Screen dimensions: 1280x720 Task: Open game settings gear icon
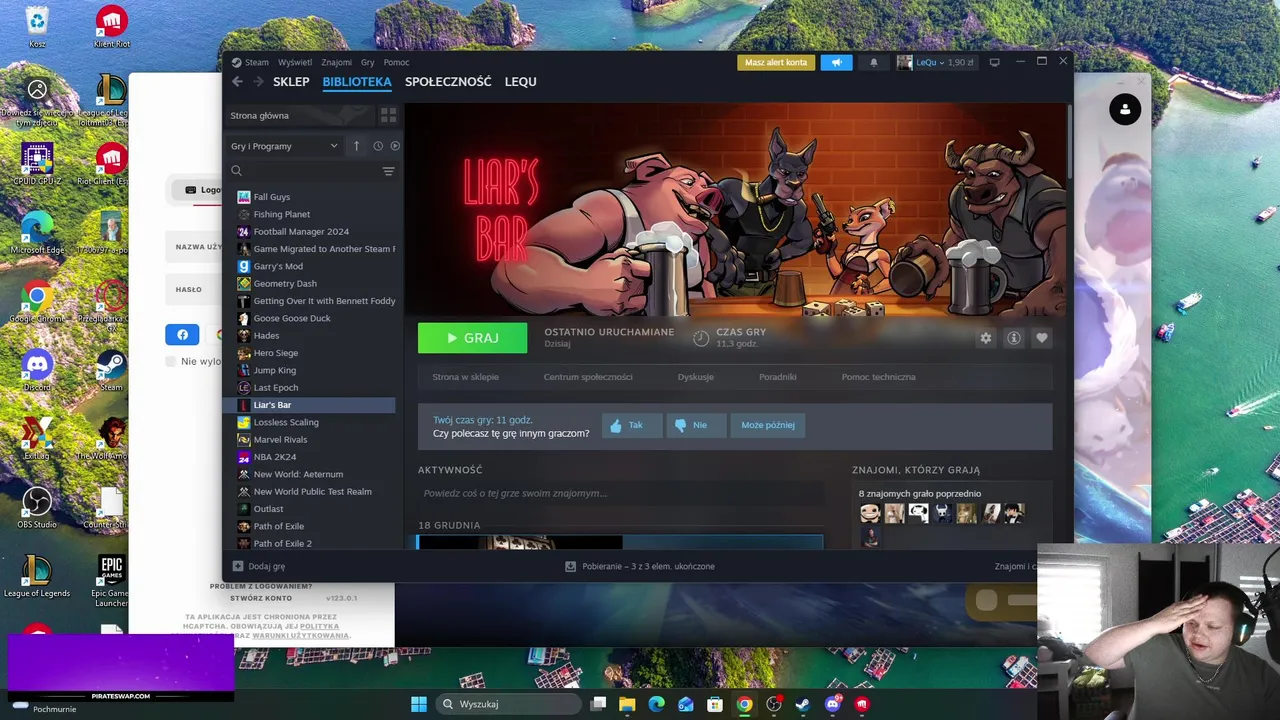pyautogui.click(x=986, y=338)
